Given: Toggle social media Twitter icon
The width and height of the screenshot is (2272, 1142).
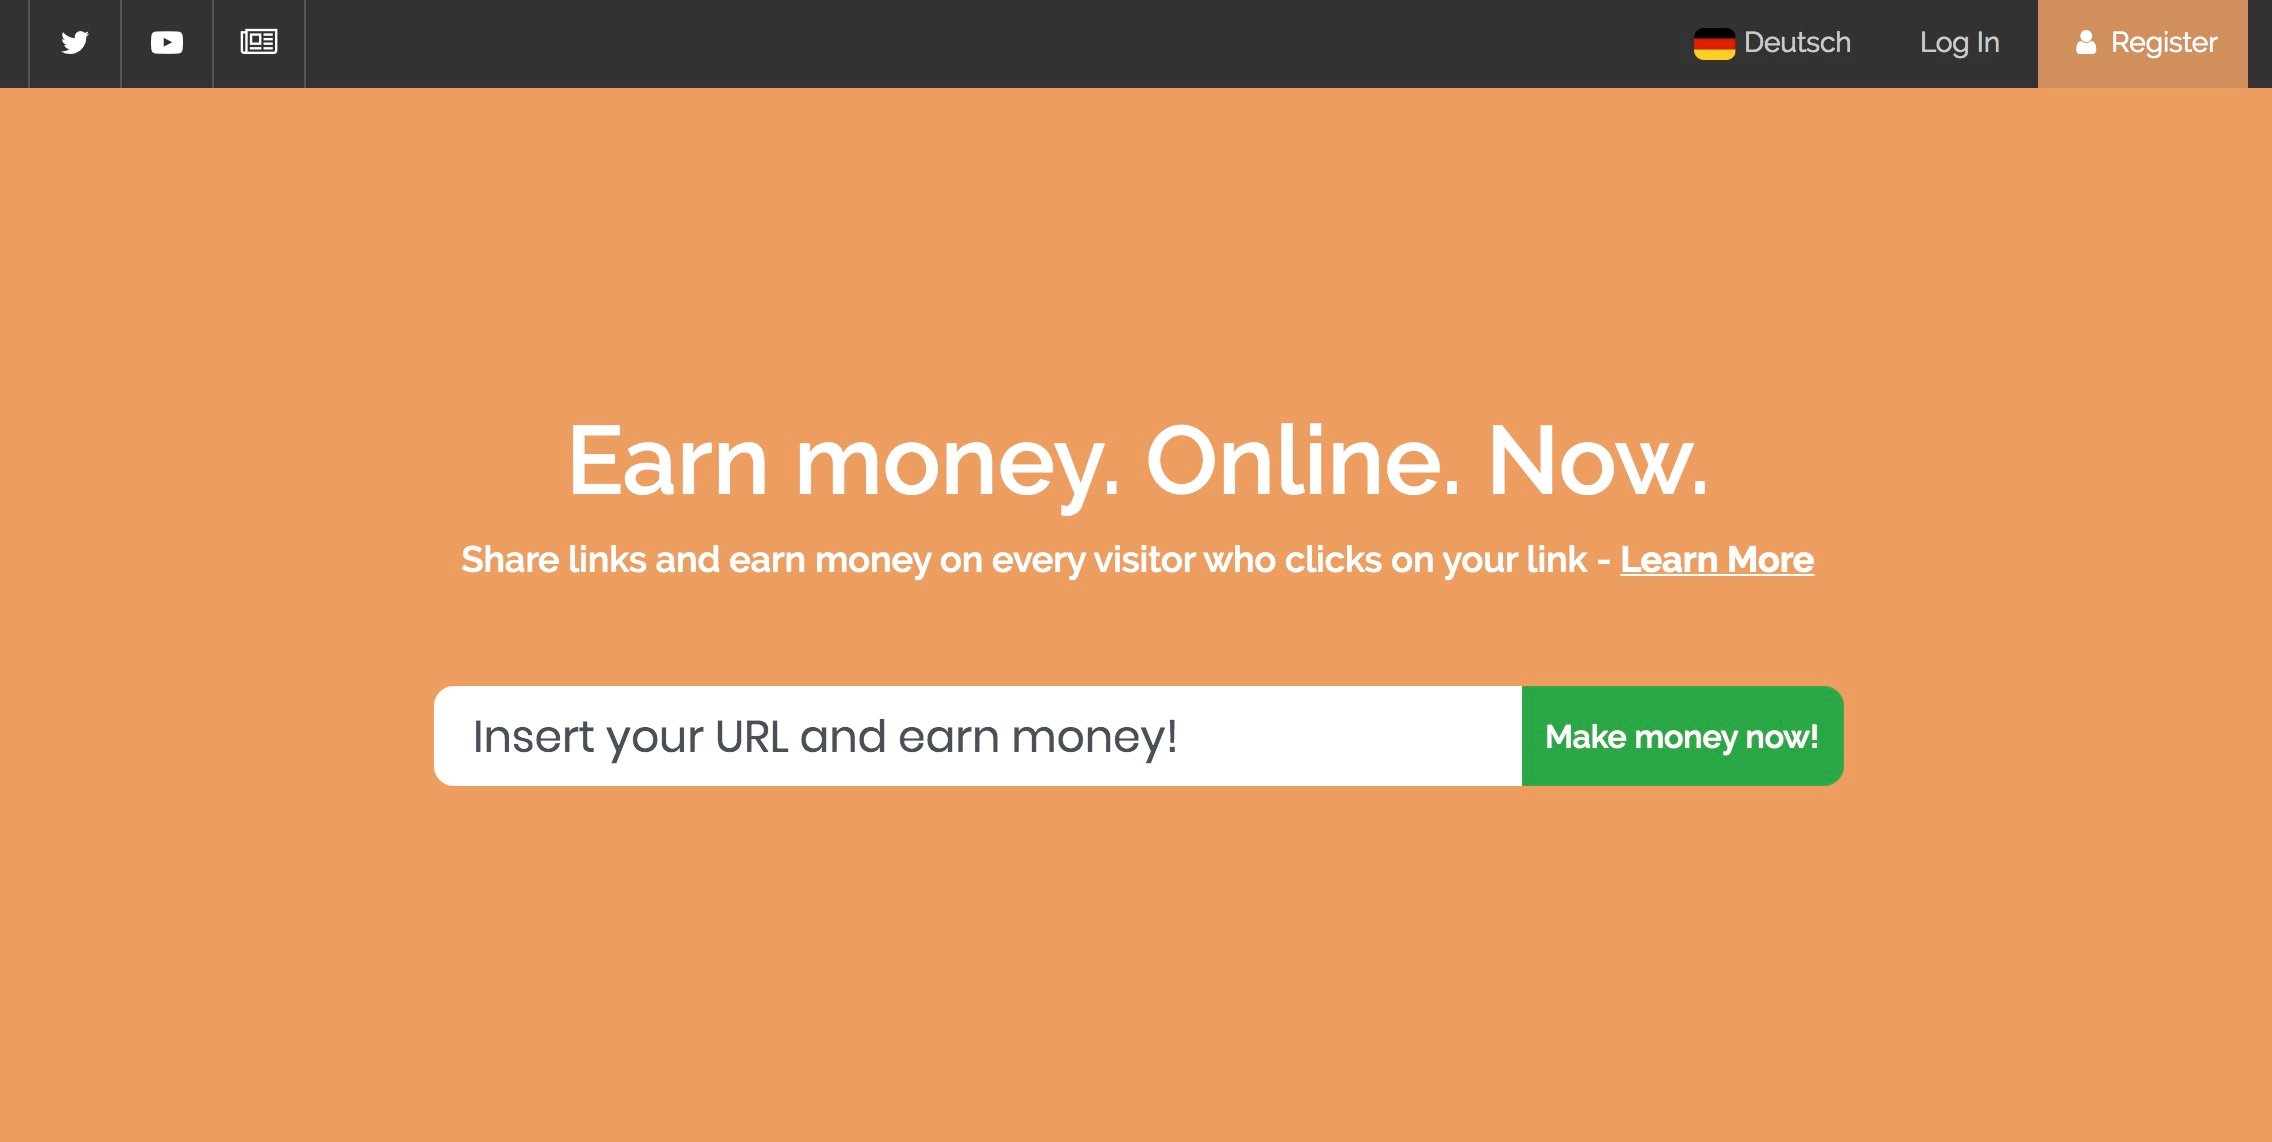Looking at the screenshot, I should tap(74, 41).
